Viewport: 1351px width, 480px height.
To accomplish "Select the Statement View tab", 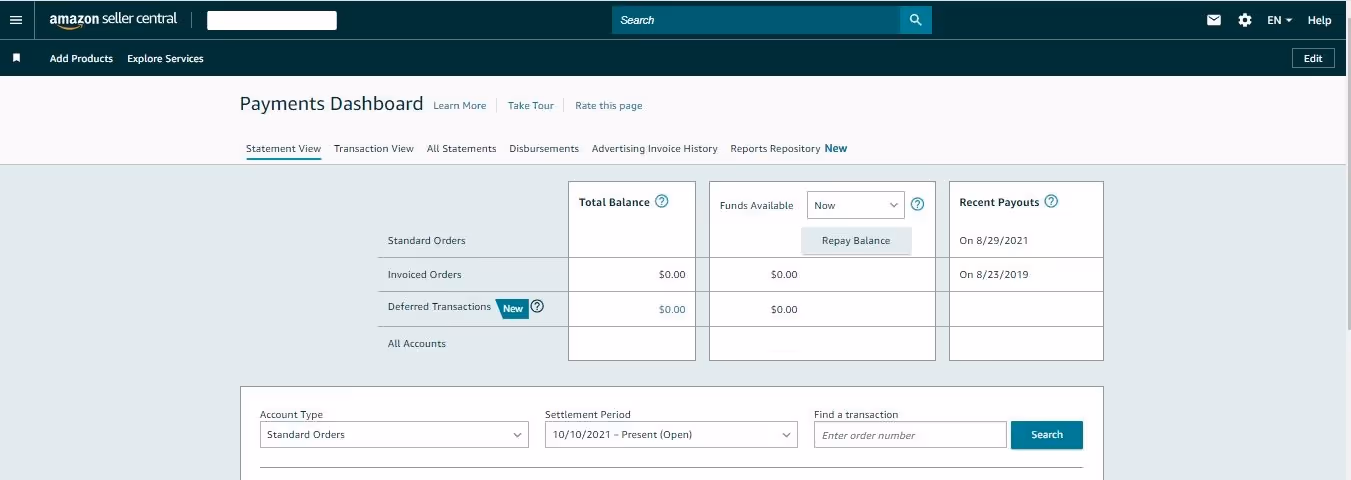I will 284,149.
